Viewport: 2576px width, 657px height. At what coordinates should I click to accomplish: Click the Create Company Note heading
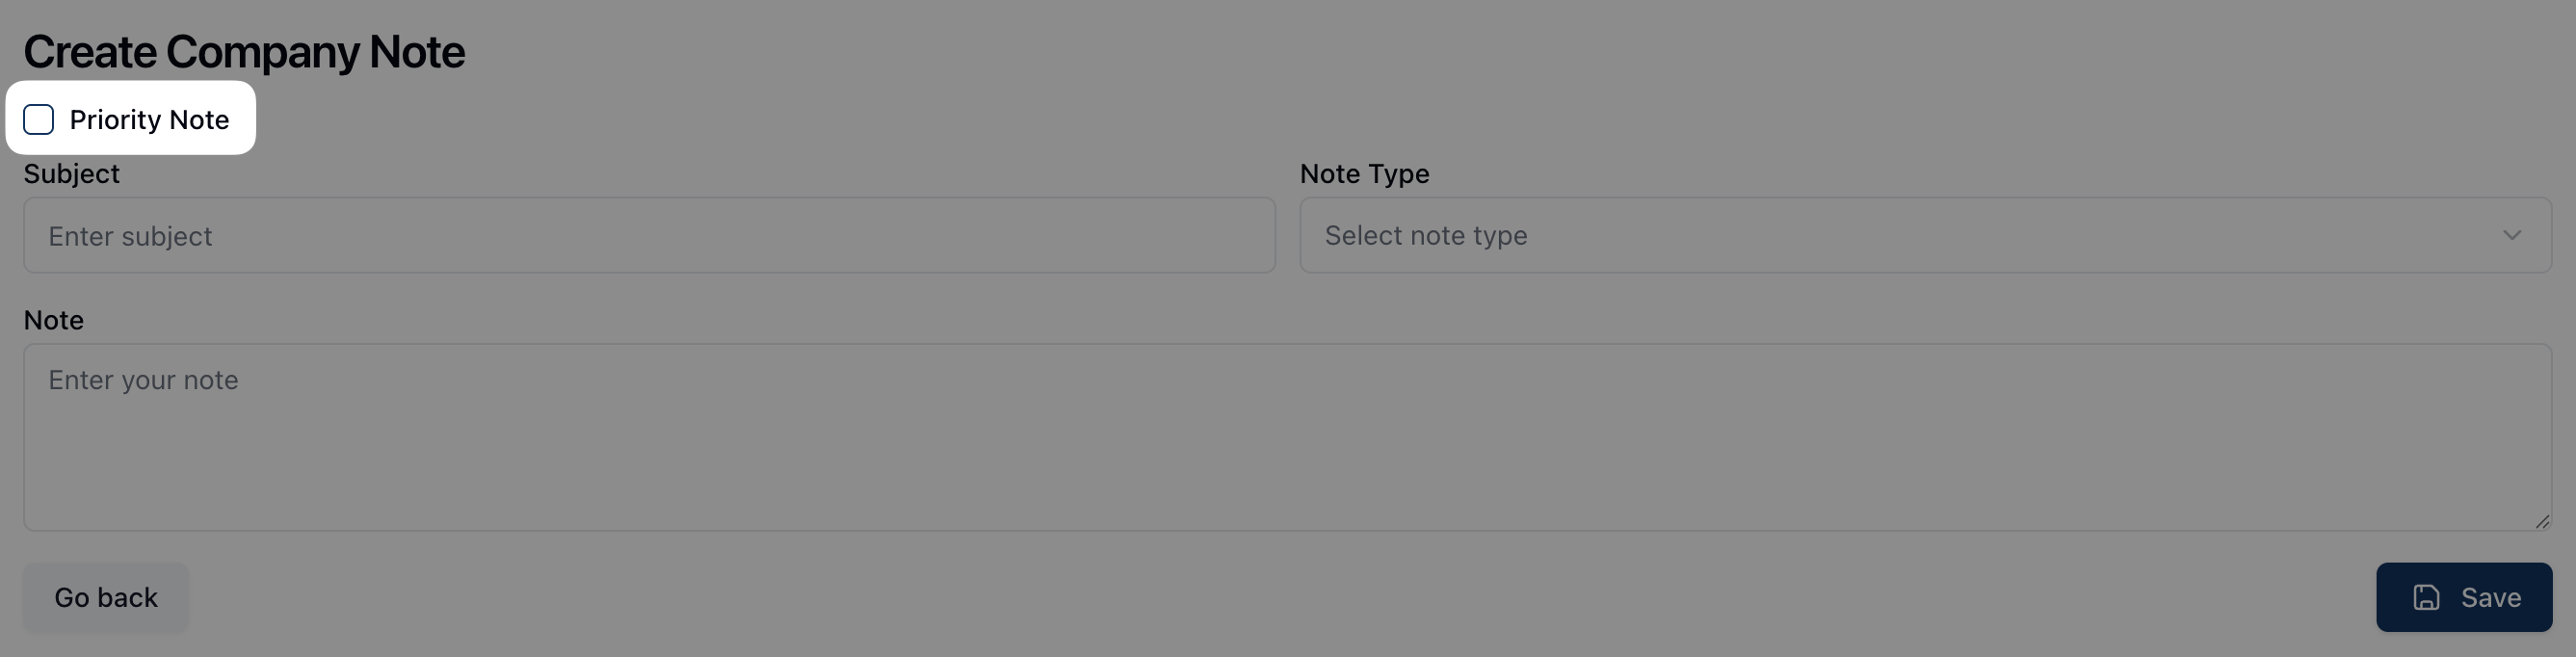tap(244, 52)
